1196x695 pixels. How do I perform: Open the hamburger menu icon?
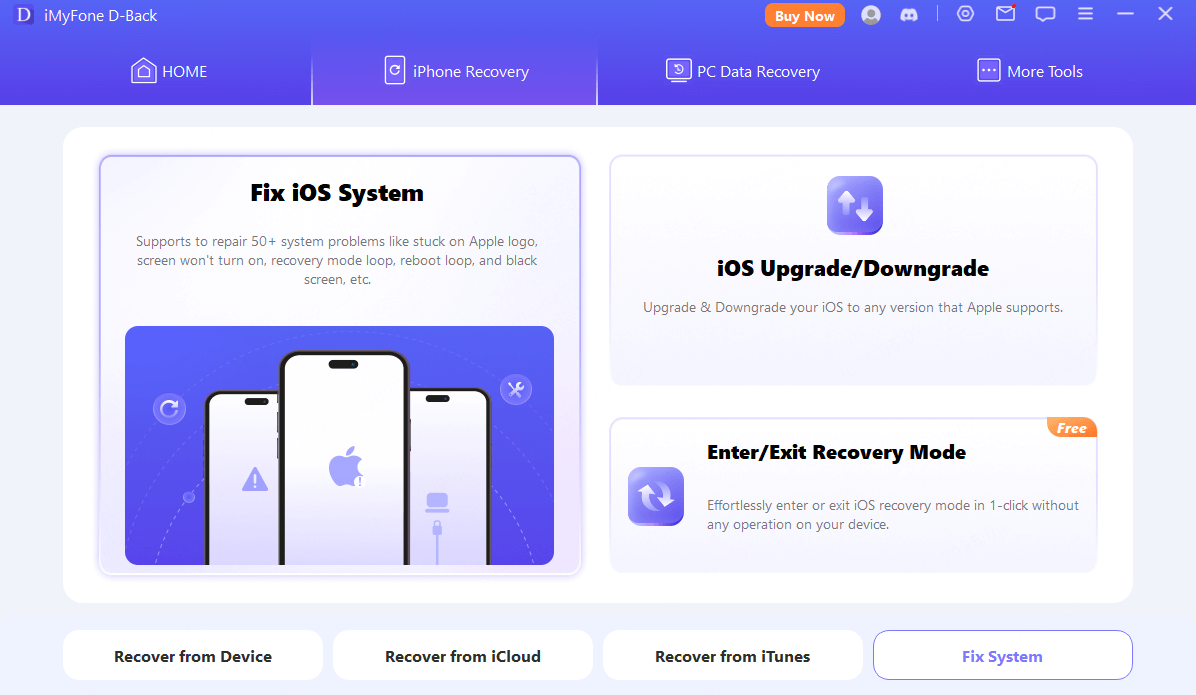(x=1085, y=14)
